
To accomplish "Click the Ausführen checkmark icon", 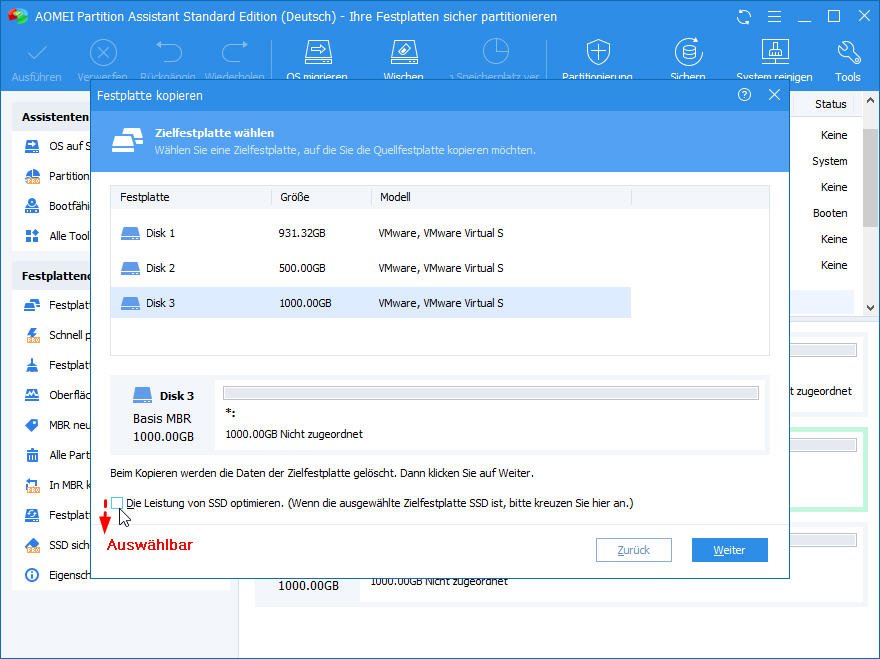I will coord(37,54).
